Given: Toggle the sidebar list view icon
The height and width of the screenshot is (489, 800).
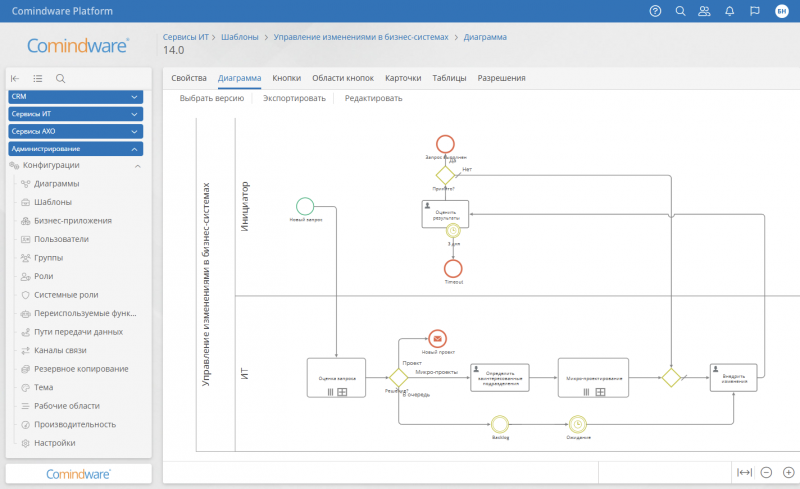Looking at the screenshot, I should tap(38, 78).
